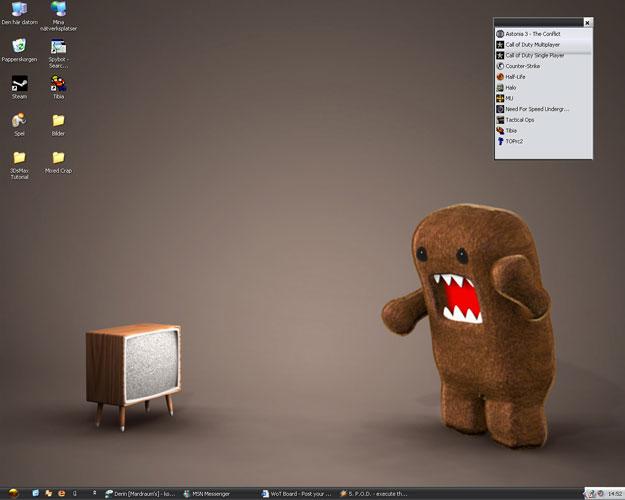The height and width of the screenshot is (500, 625).
Task: Open Papperskorgen recycle bin
Action: [19, 47]
